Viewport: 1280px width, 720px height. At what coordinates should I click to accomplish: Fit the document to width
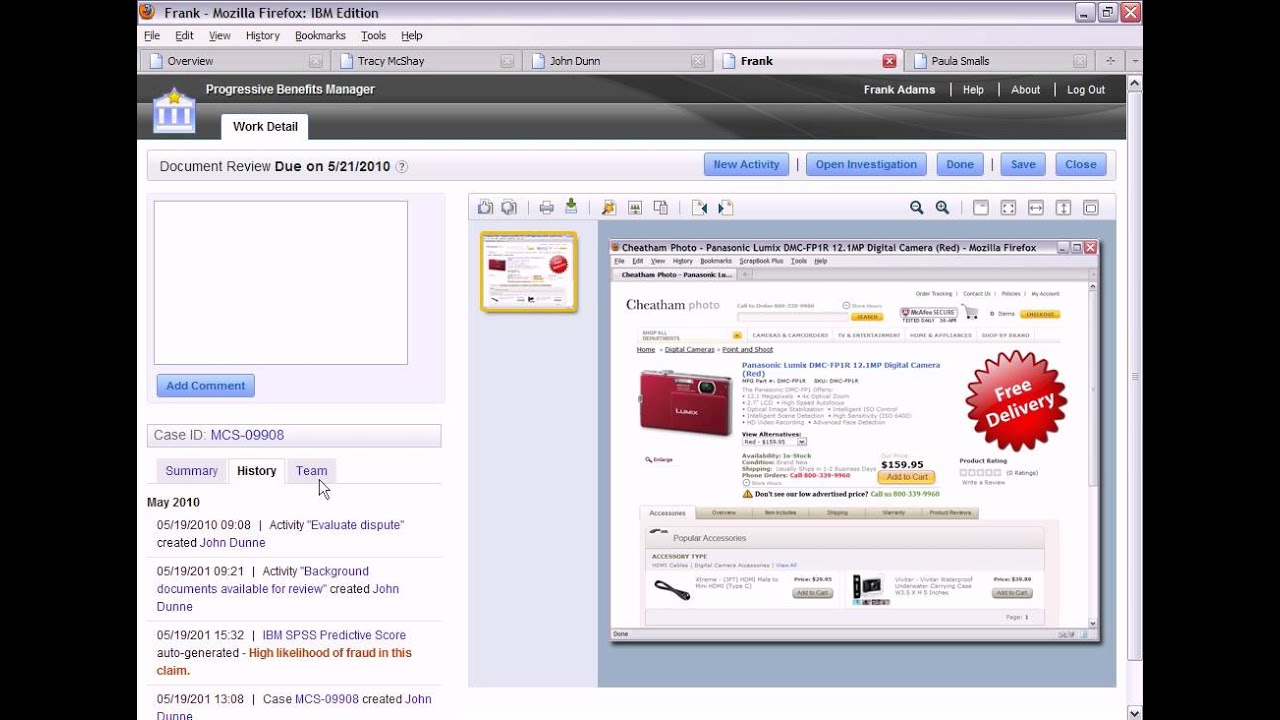click(1036, 207)
